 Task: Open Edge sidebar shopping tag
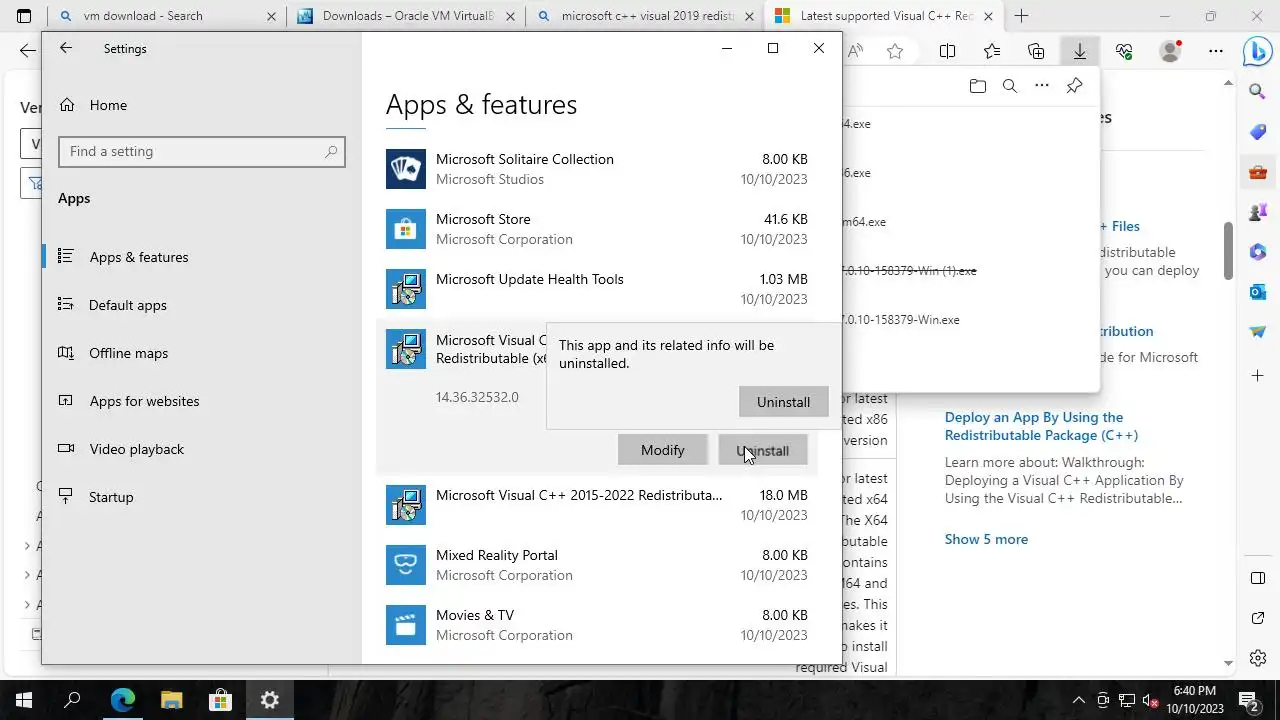[1258, 132]
